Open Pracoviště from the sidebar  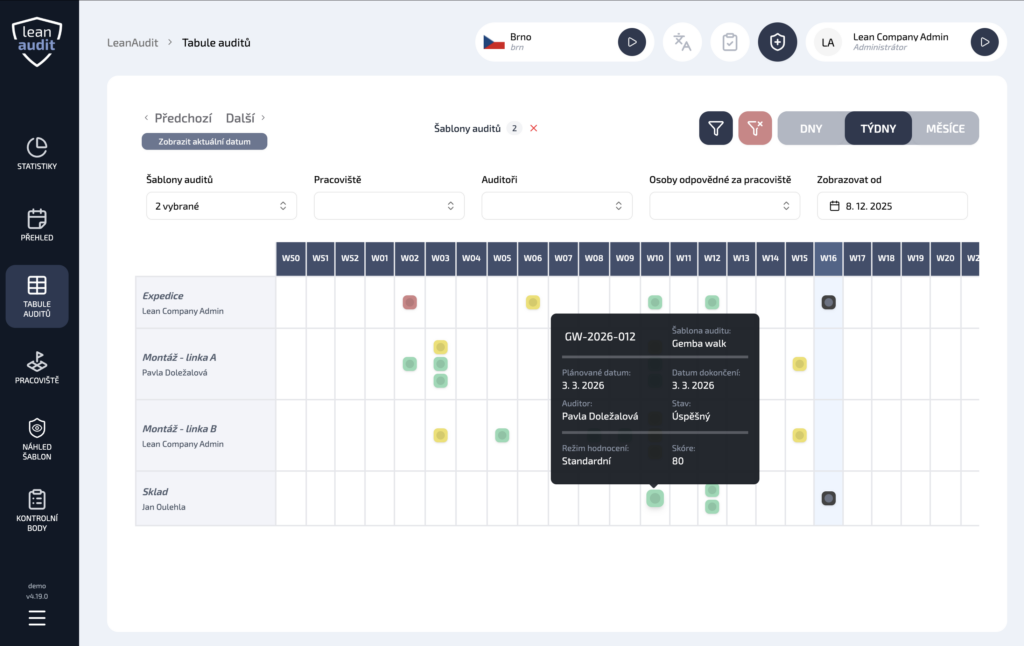(37, 368)
